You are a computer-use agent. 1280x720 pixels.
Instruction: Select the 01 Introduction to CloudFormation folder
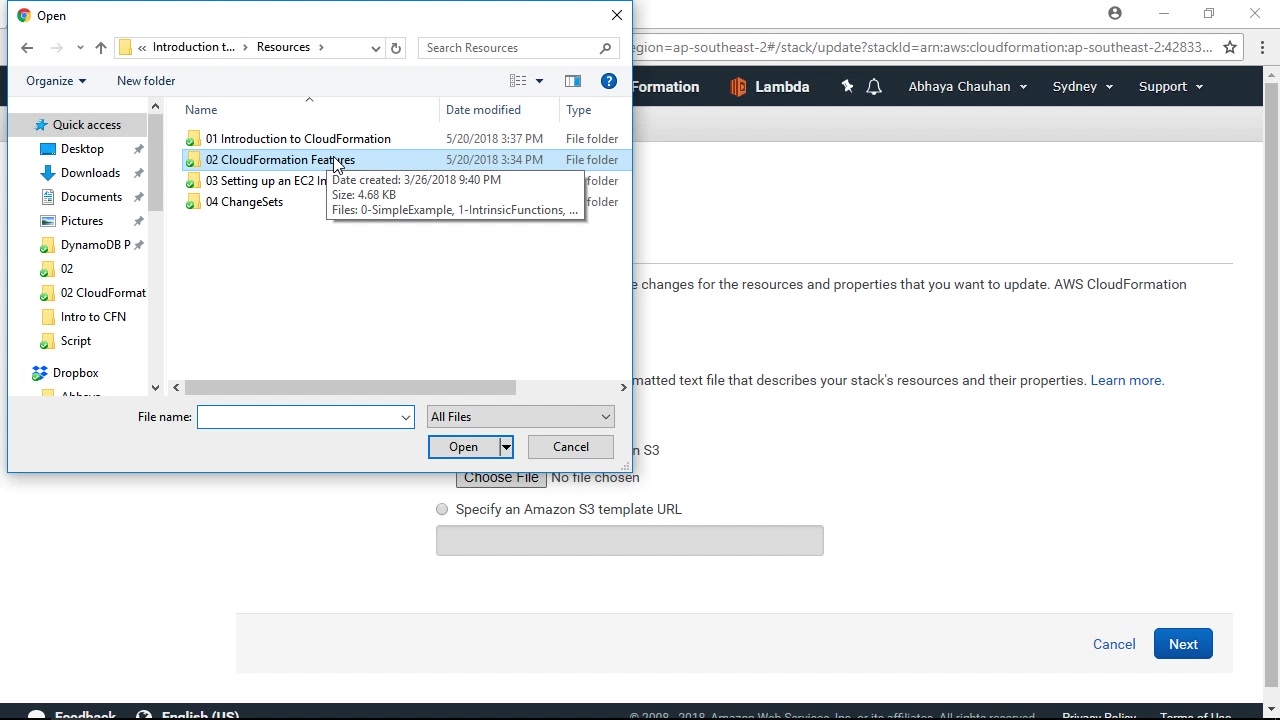point(298,139)
